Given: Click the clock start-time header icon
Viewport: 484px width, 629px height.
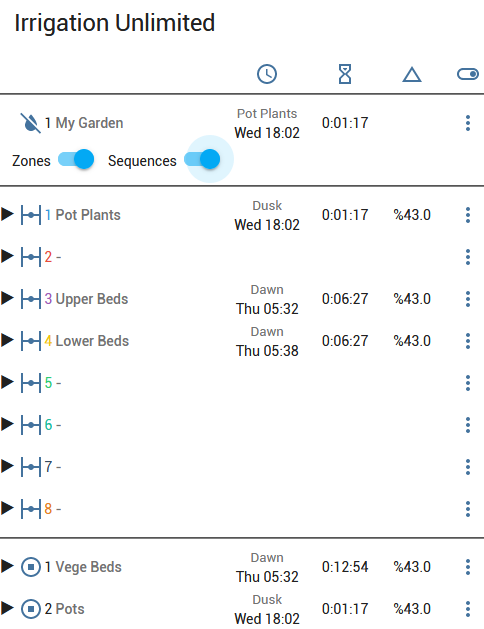Looking at the screenshot, I should click(x=267, y=74).
